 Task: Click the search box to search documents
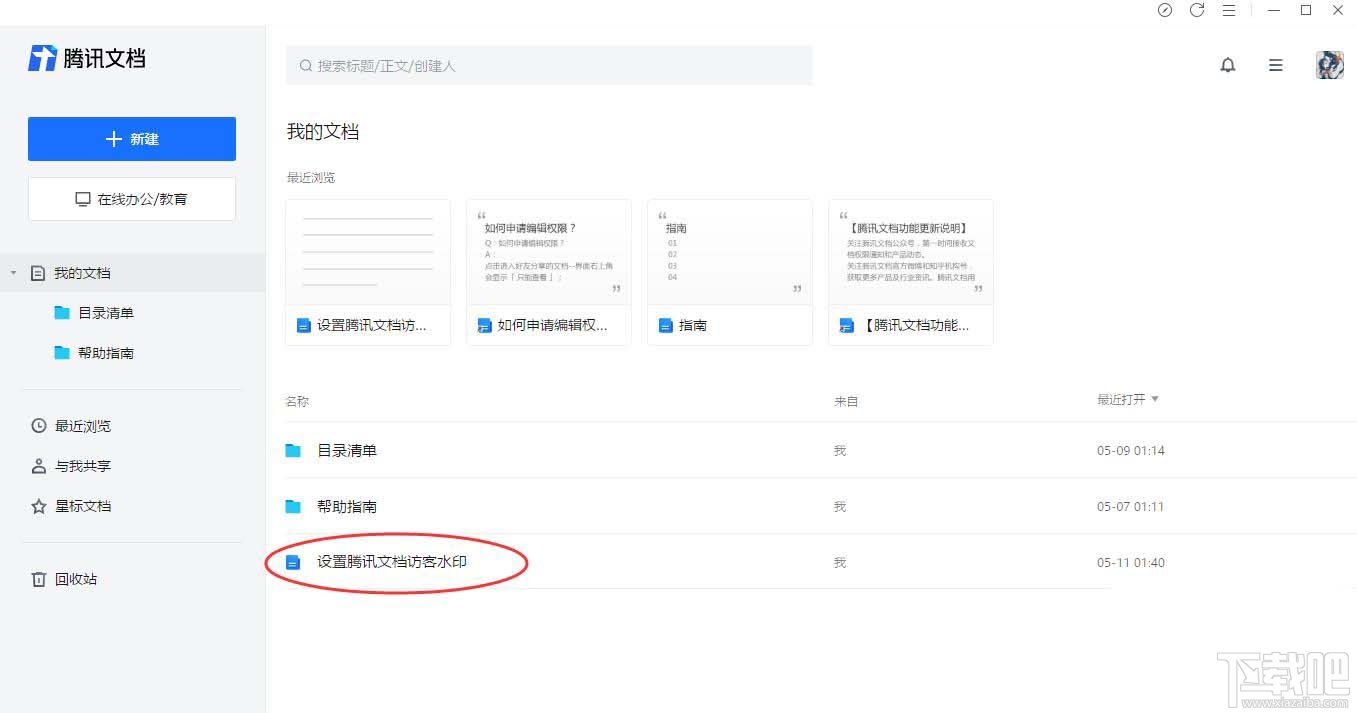[x=548, y=65]
